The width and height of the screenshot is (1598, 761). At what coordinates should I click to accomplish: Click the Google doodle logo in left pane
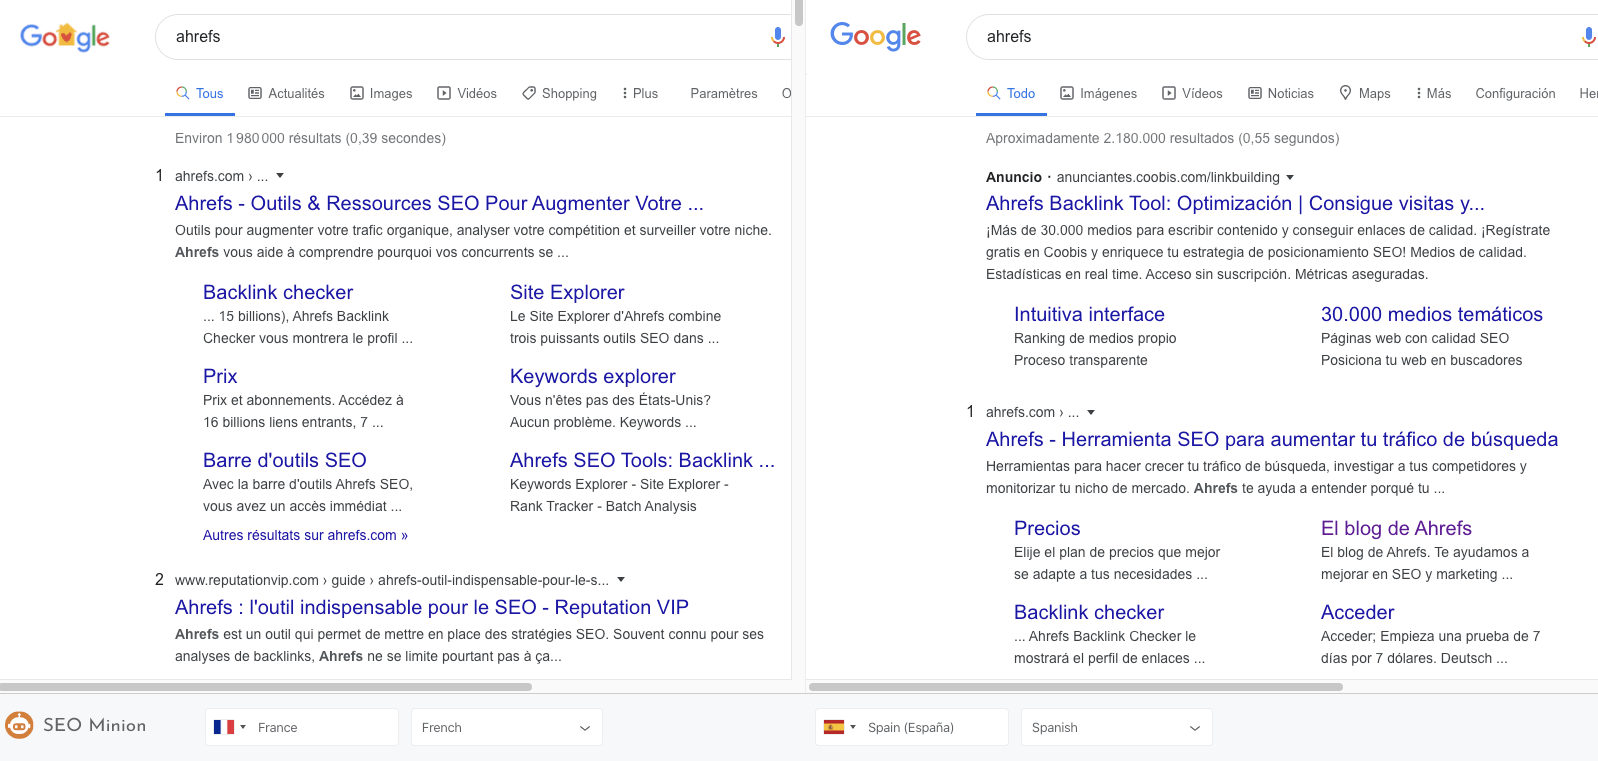[65, 37]
